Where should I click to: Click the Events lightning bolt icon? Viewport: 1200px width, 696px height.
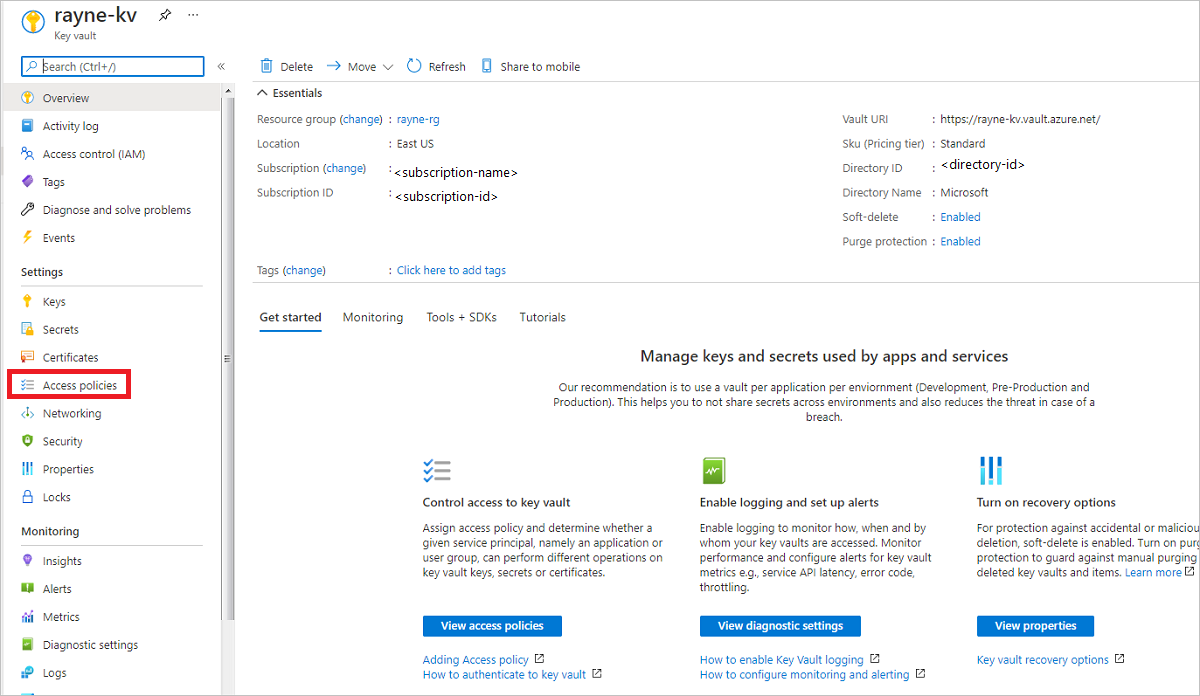pyautogui.click(x=28, y=238)
